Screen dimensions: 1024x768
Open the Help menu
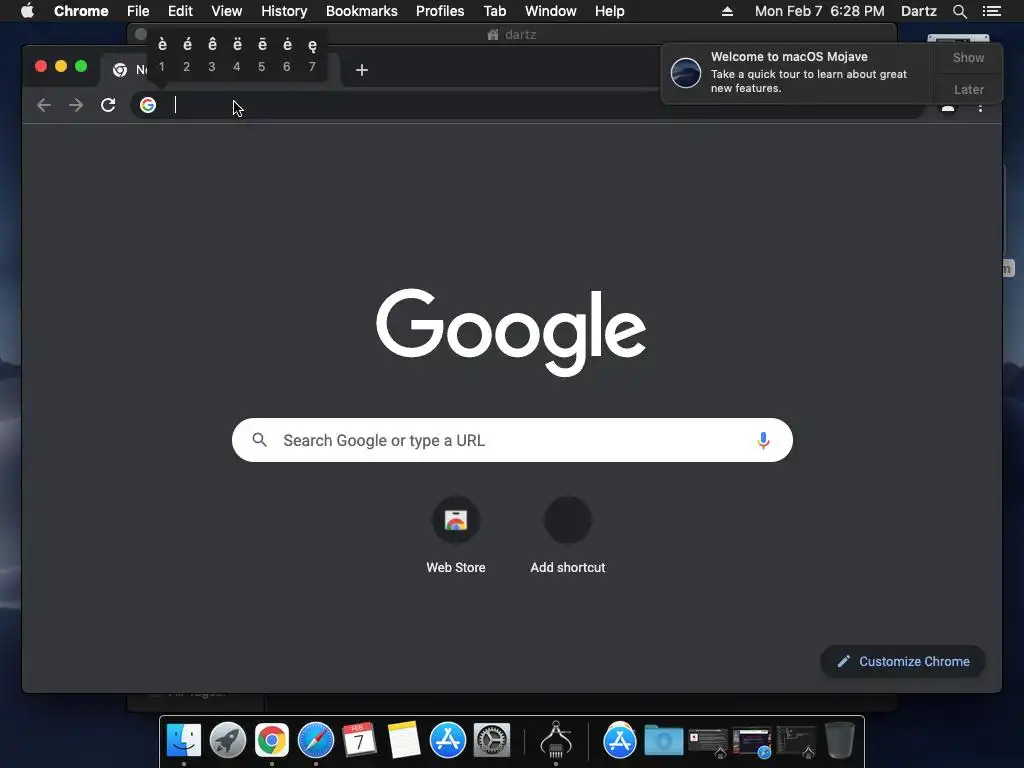click(609, 11)
